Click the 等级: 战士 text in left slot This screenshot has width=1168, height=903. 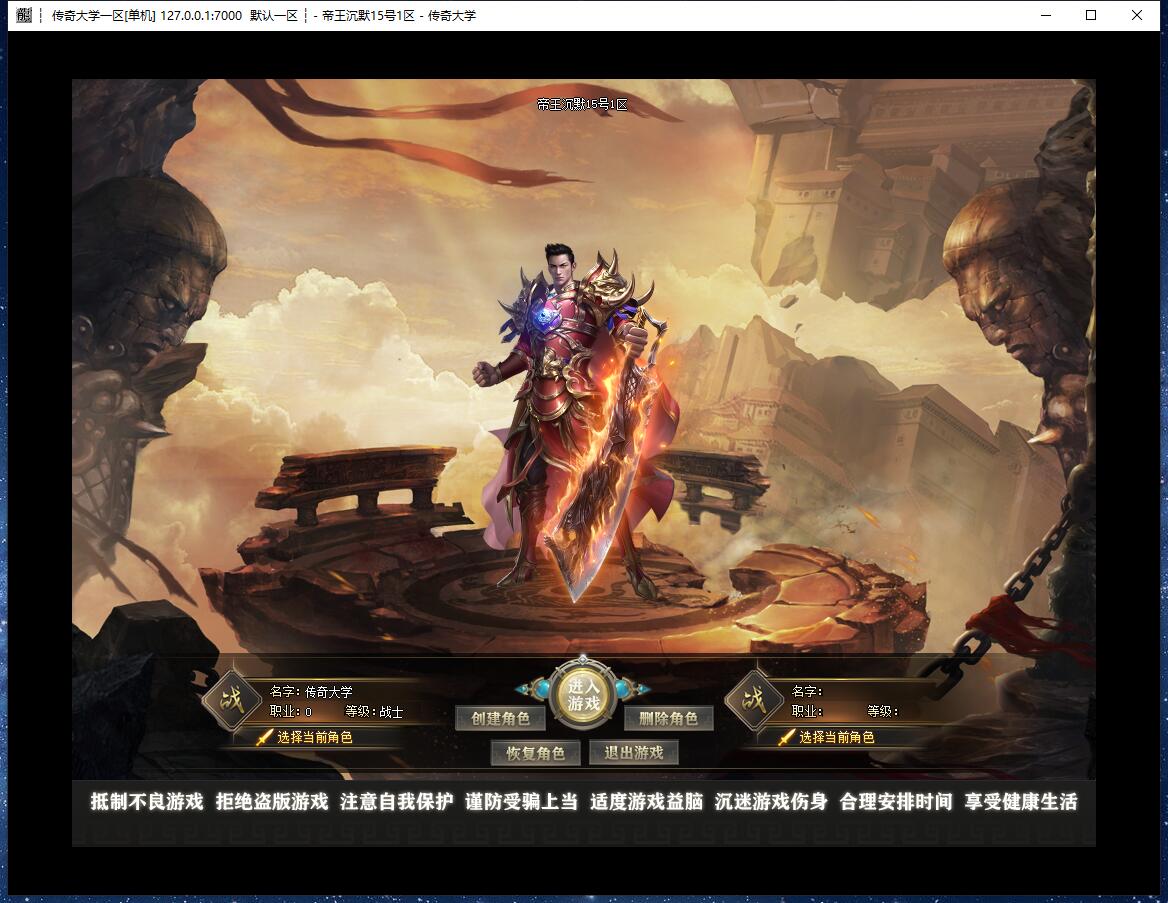click(374, 712)
